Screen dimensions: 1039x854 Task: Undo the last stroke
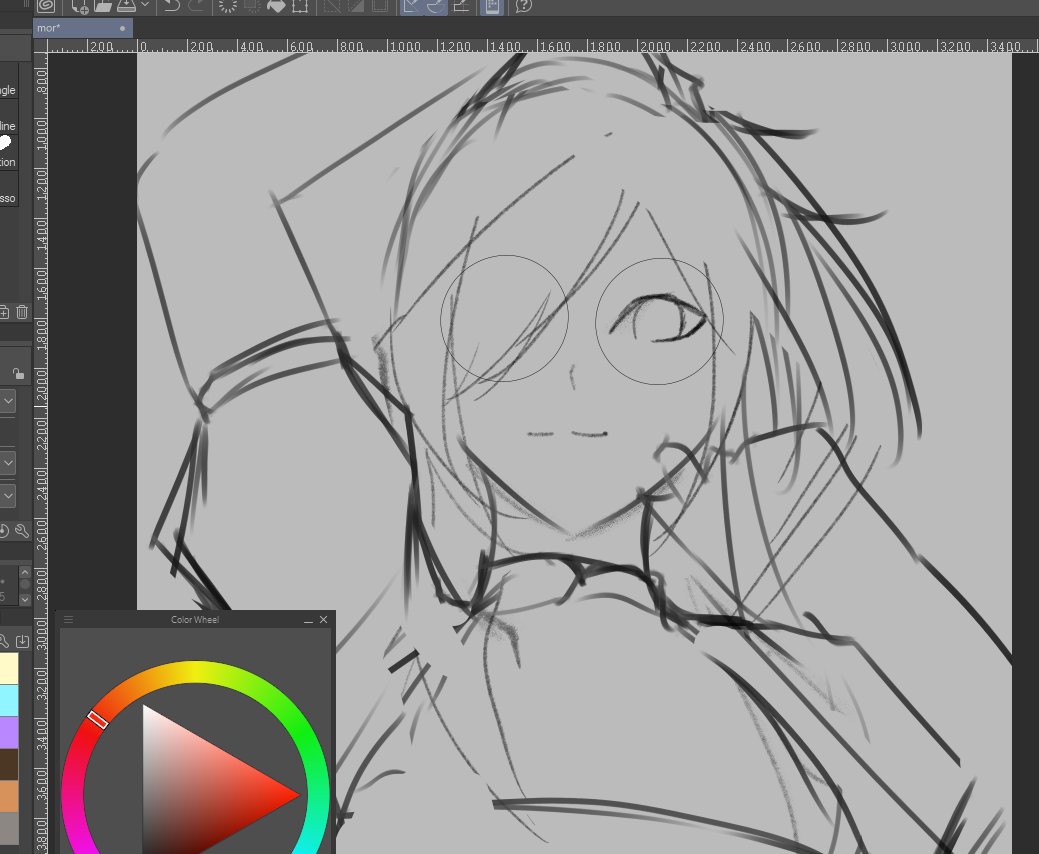172,6
